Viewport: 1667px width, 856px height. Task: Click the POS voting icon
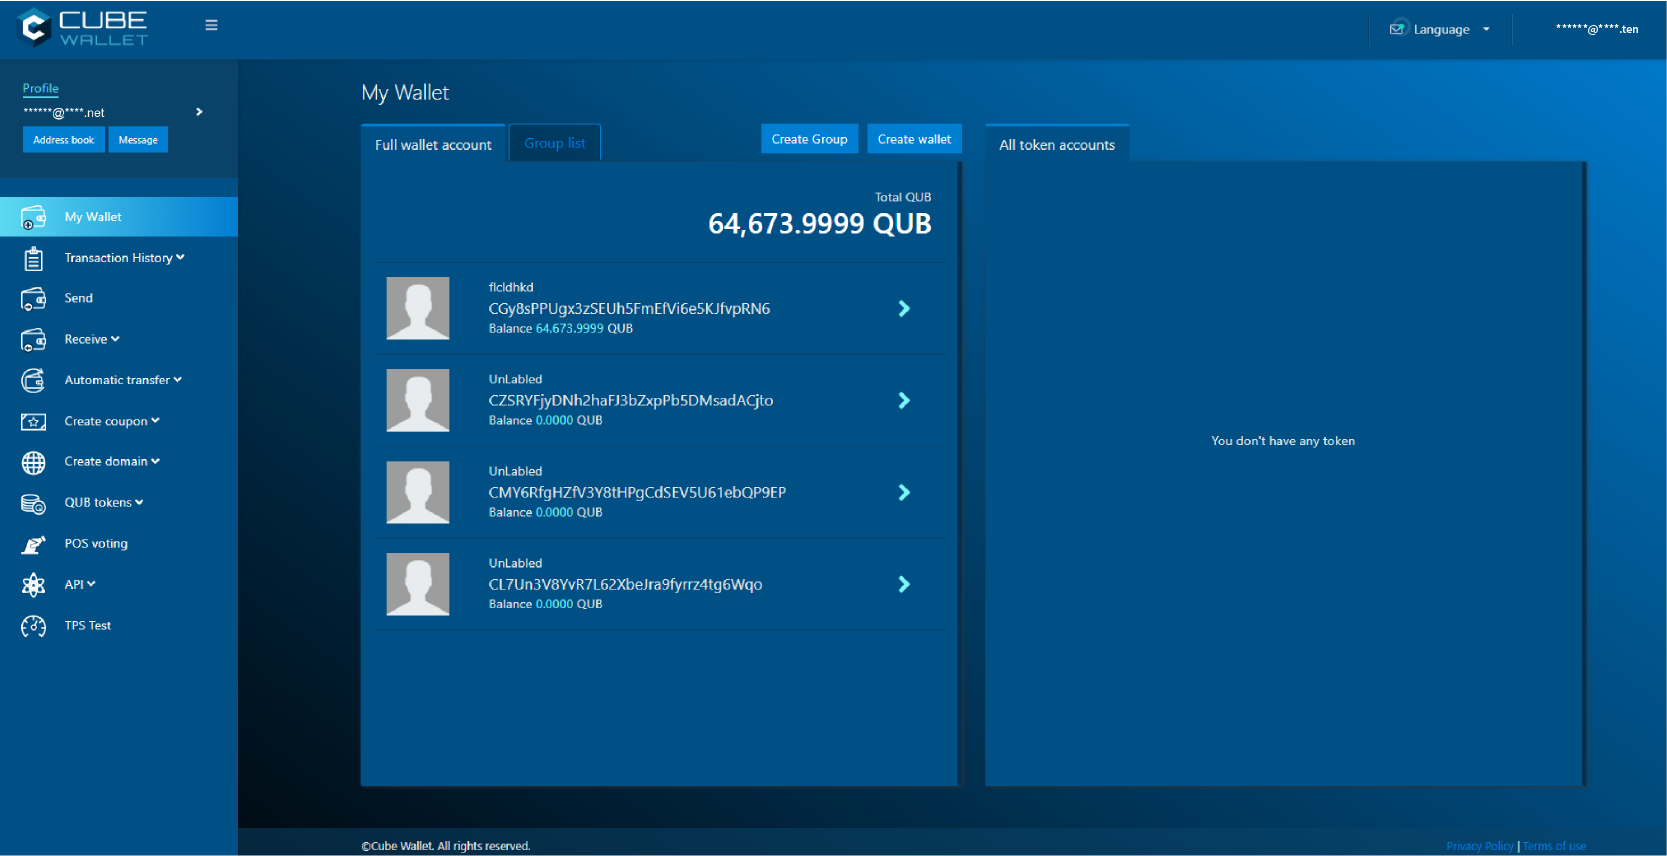(x=33, y=544)
